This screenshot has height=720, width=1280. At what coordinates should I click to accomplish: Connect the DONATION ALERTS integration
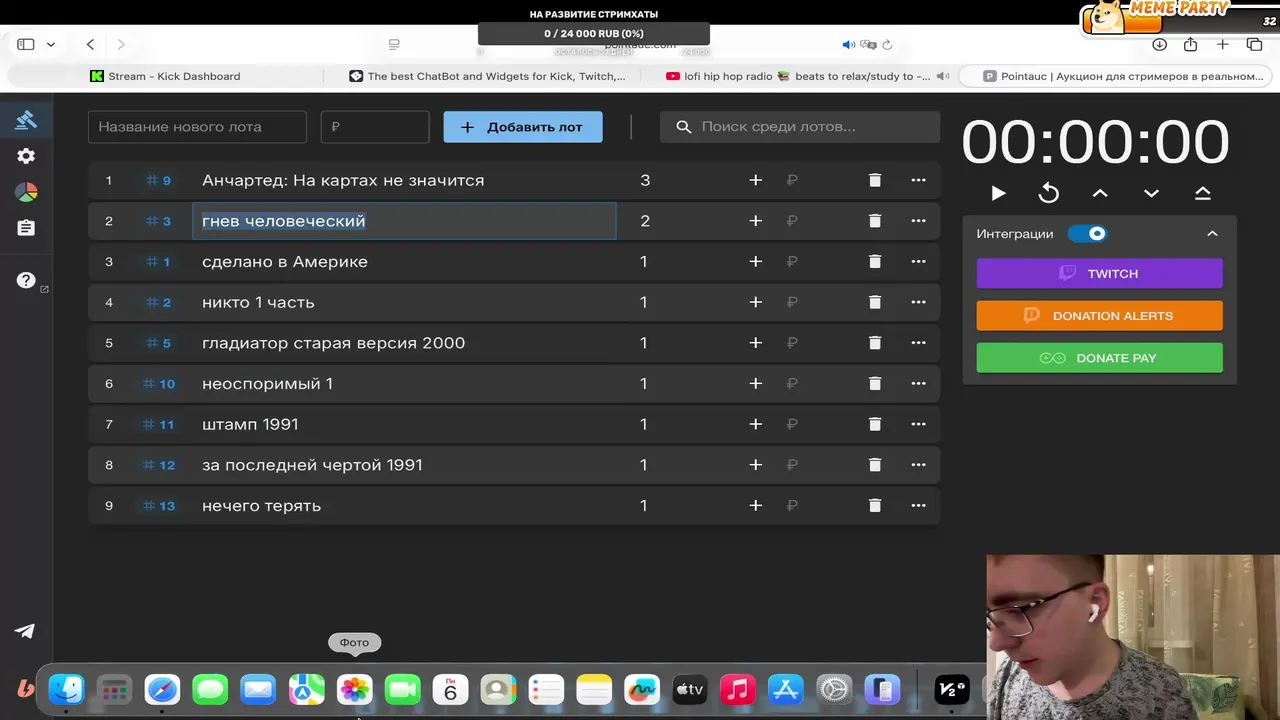tap(1099, 316)
